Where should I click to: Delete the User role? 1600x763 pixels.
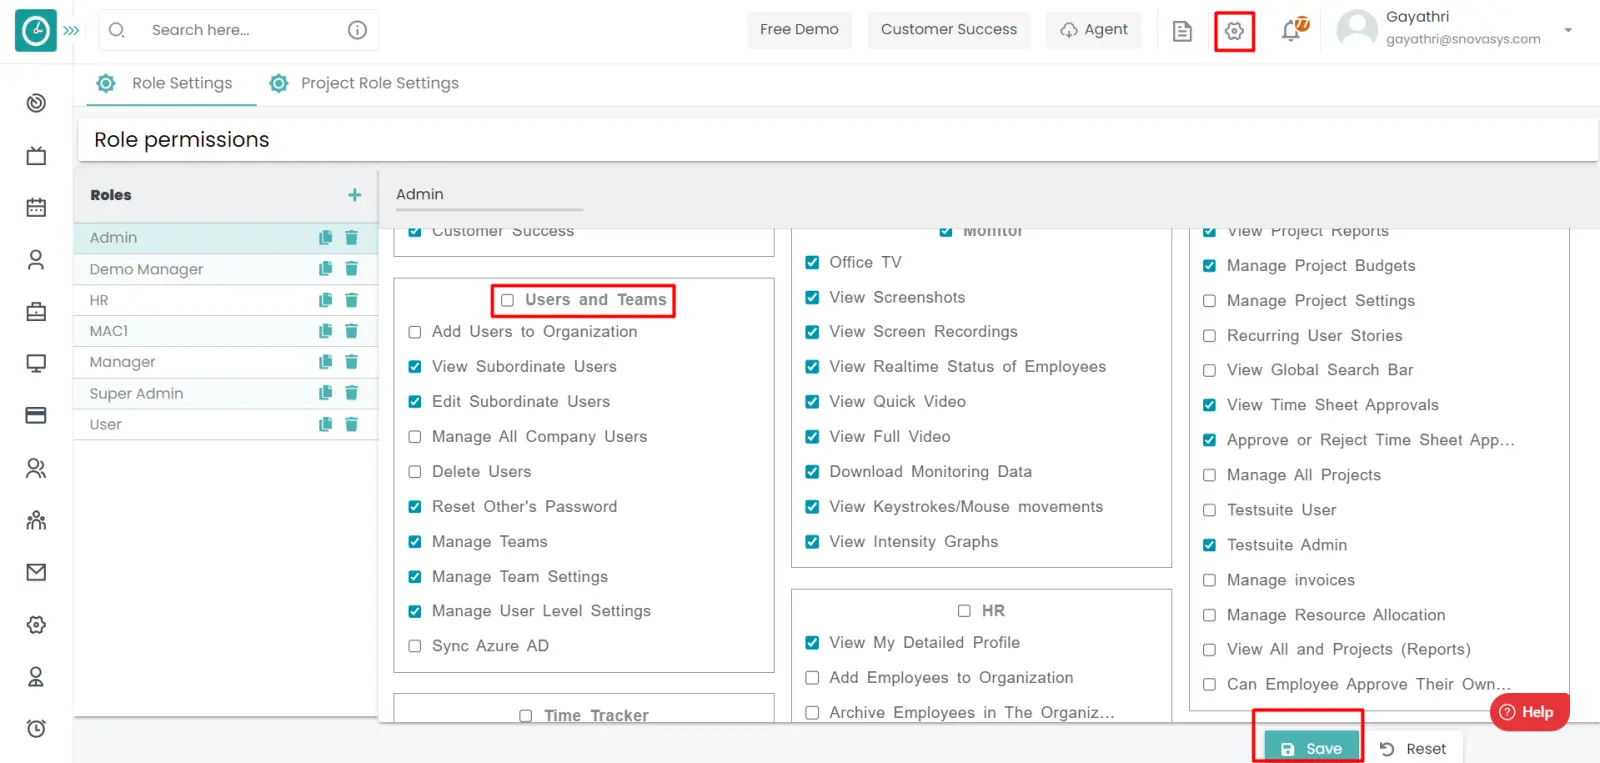tap(351, 424)
